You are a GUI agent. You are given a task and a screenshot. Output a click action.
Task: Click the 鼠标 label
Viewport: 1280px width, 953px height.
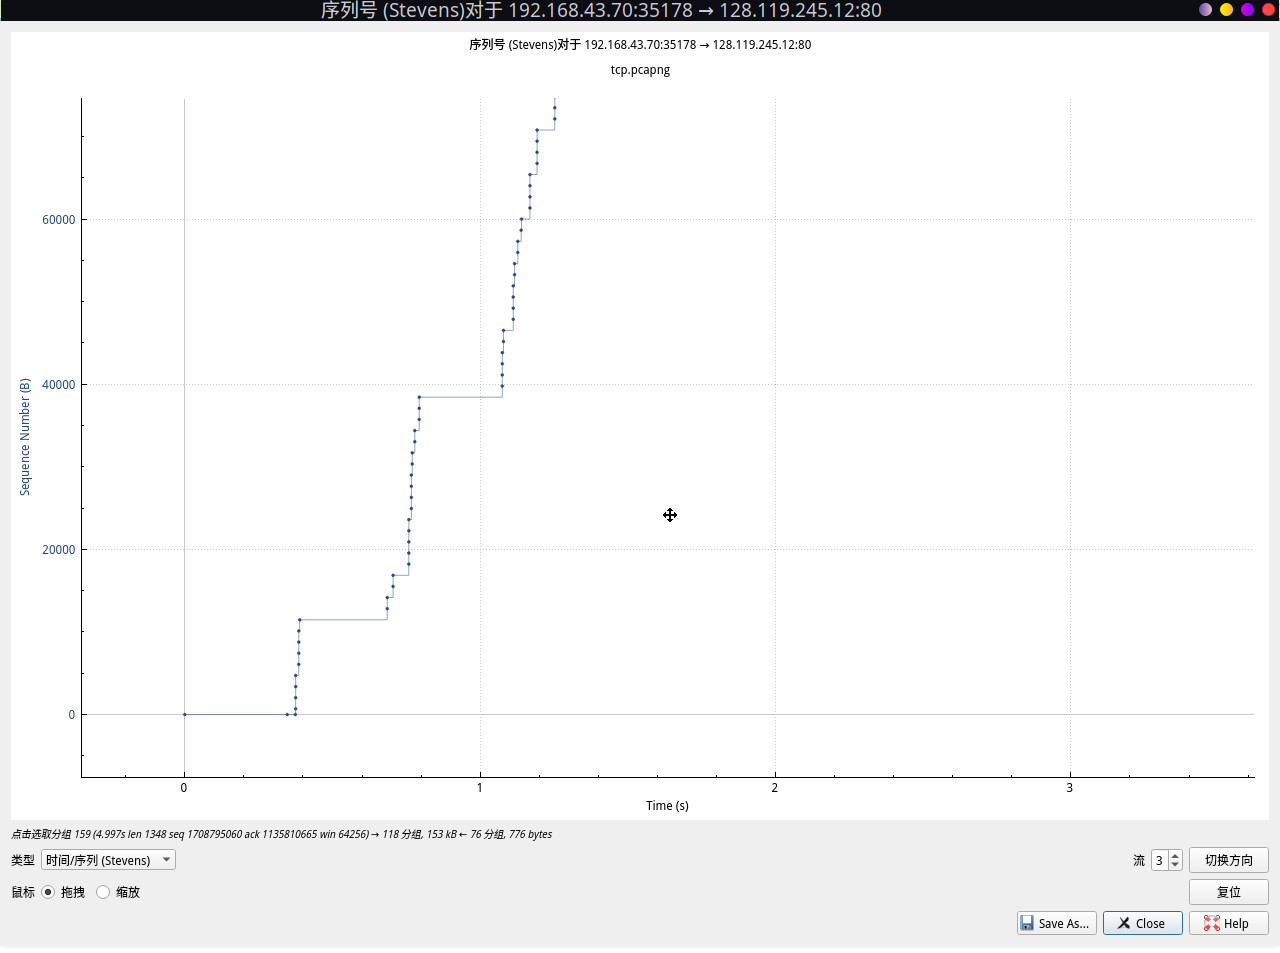23,892
